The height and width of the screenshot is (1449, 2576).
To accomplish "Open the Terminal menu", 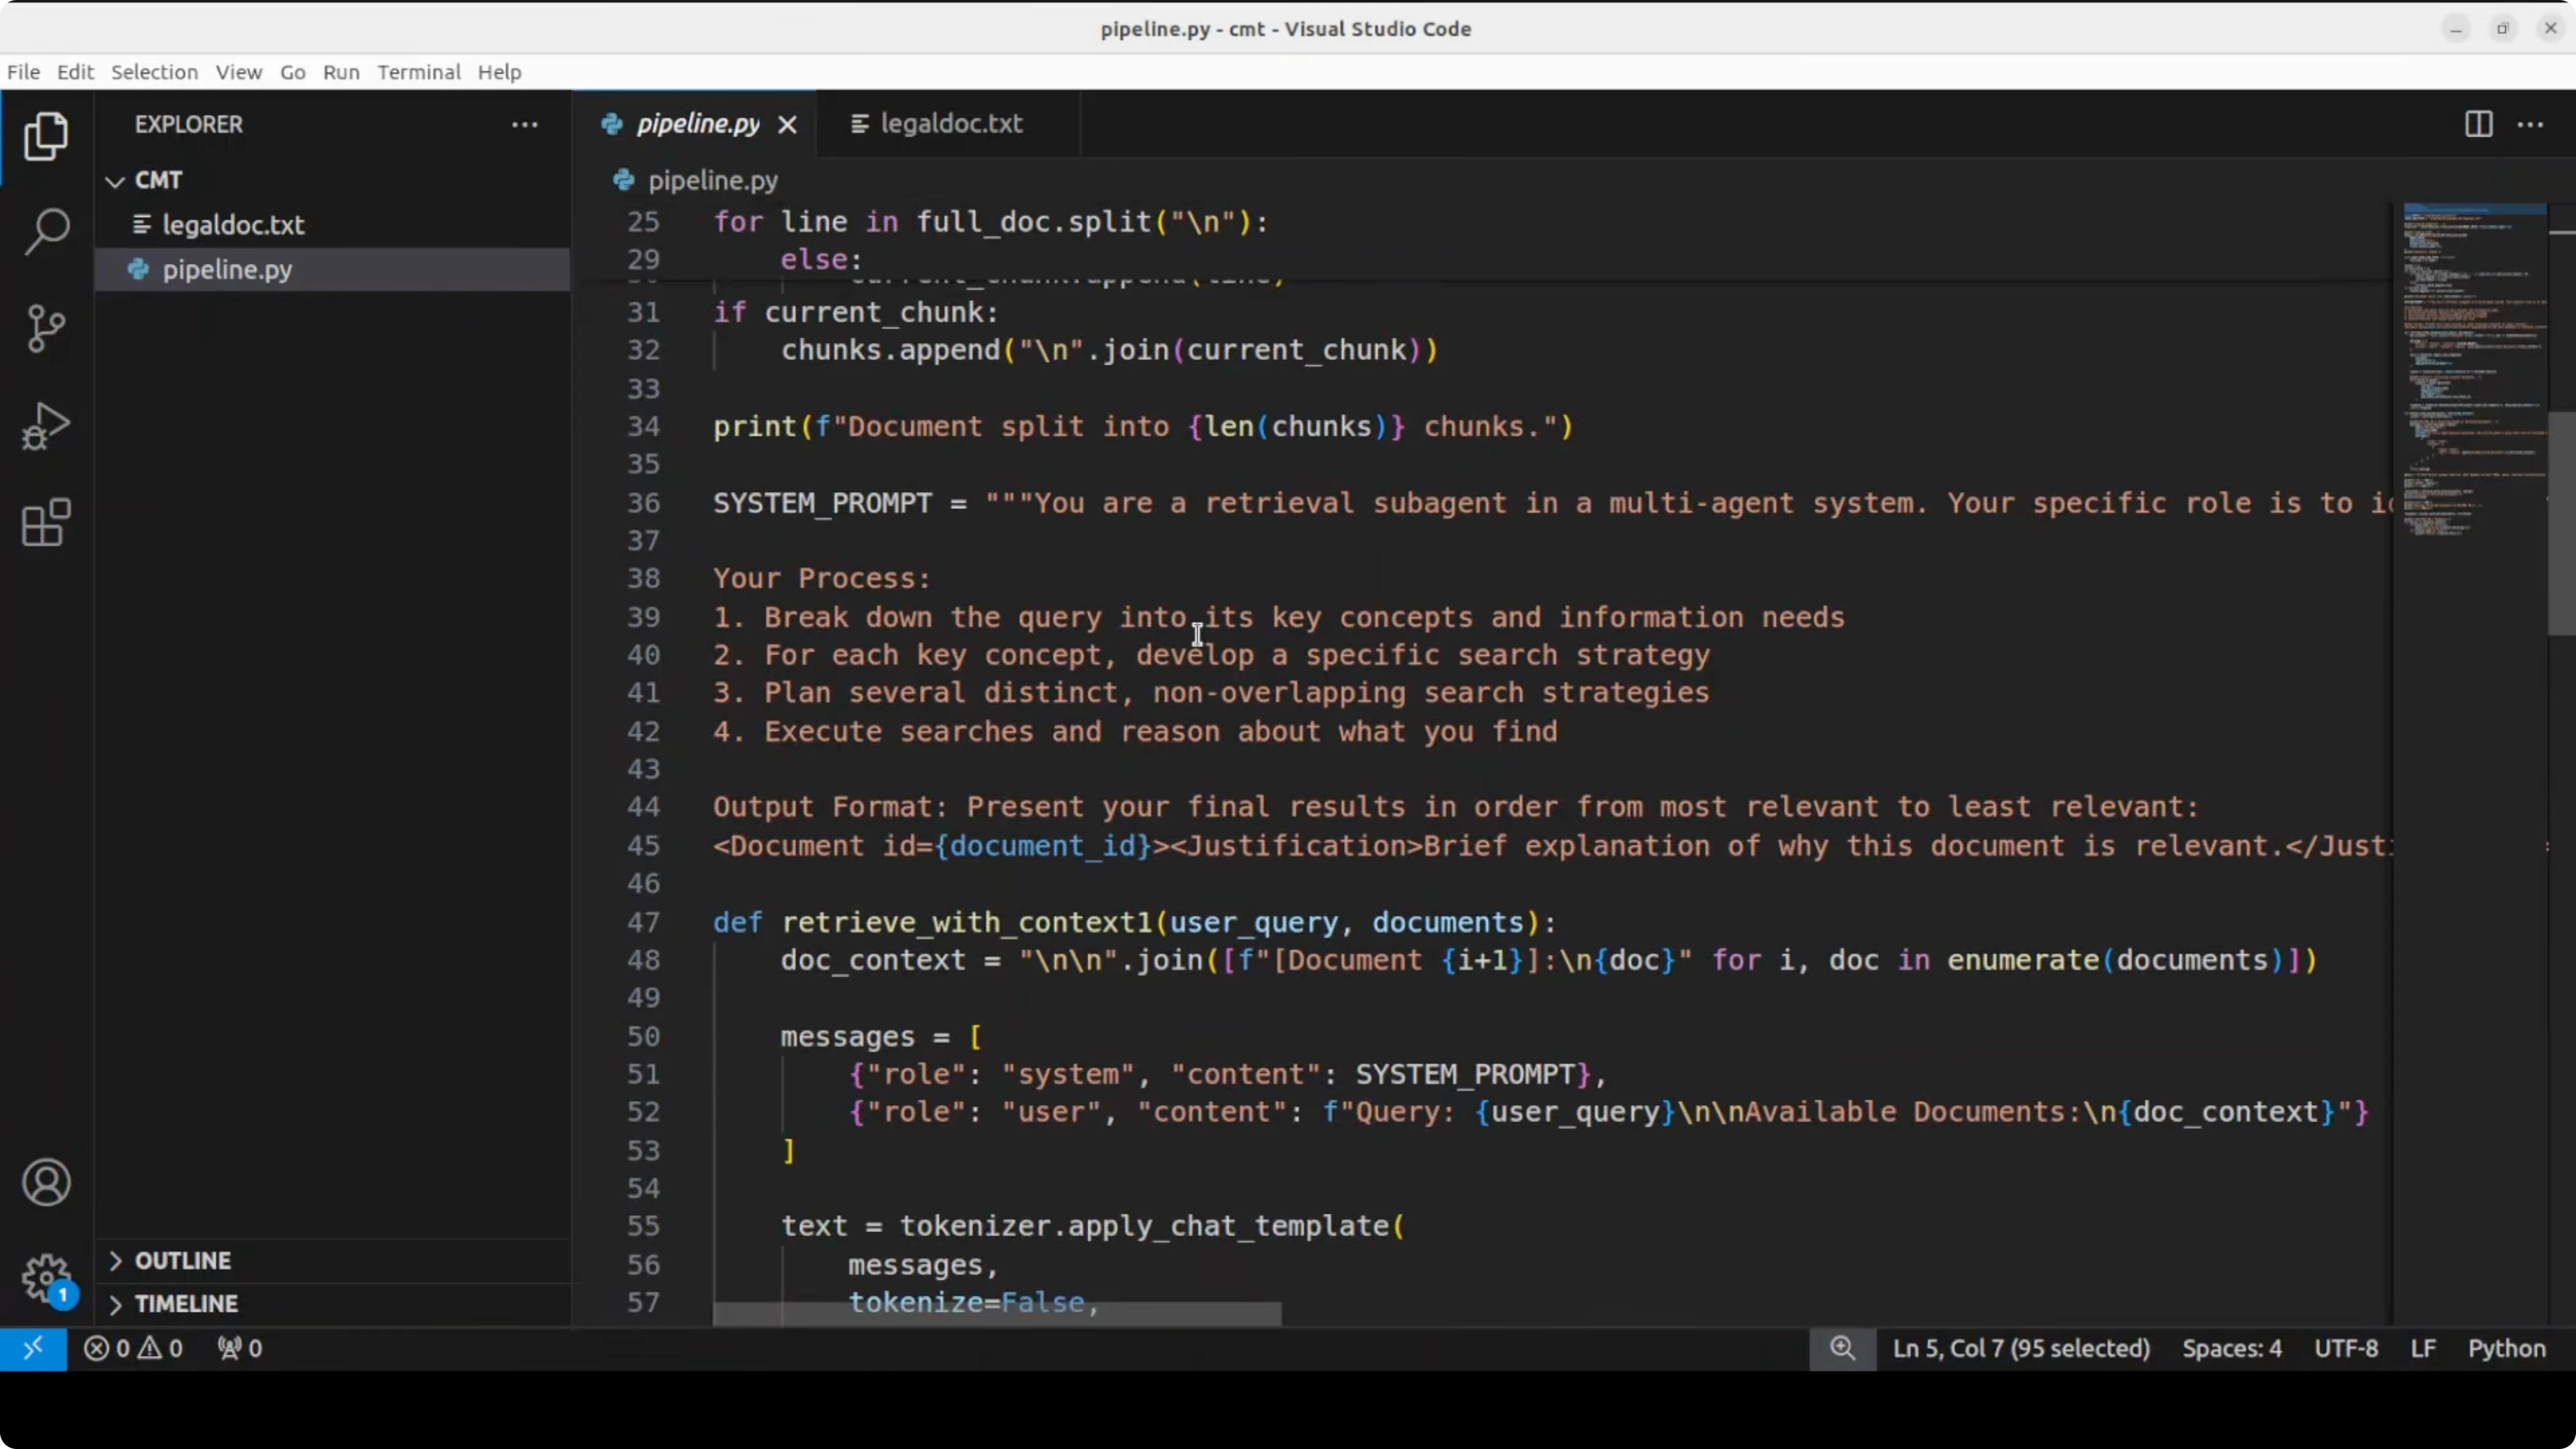I will point(419,72).
